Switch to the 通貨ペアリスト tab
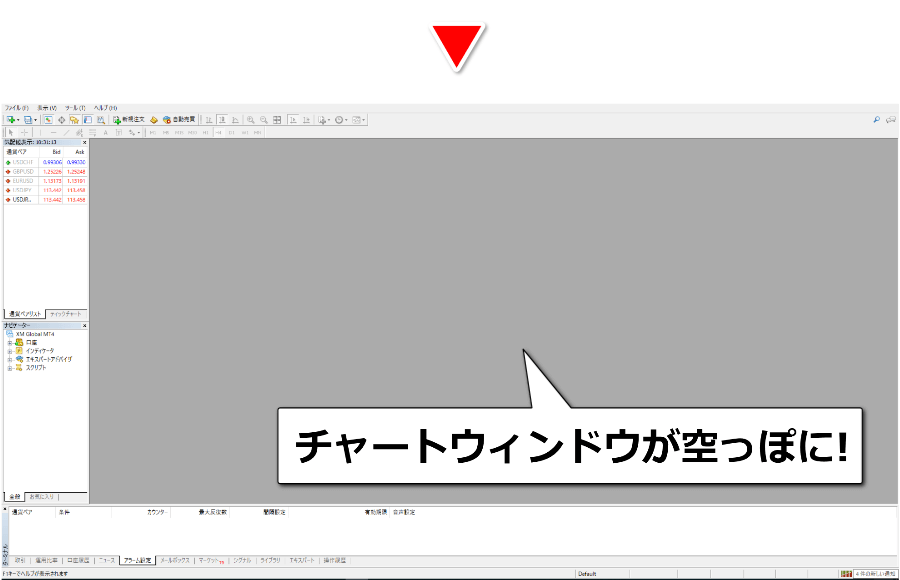 pyautogui.click(x=25, y=314)
